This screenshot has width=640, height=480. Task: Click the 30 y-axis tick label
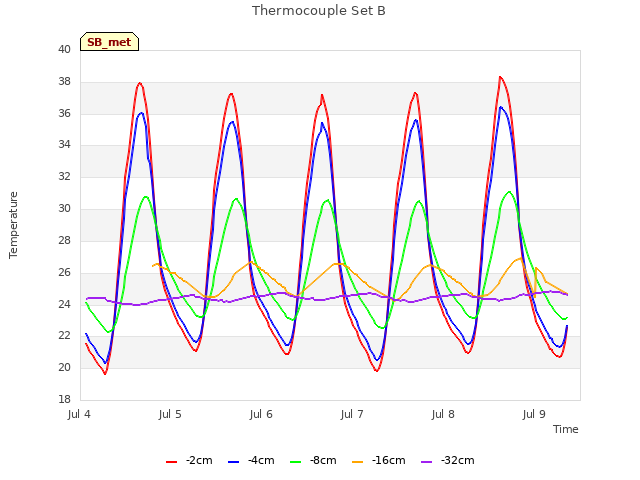pyautogui.click(x=64, y=208)
